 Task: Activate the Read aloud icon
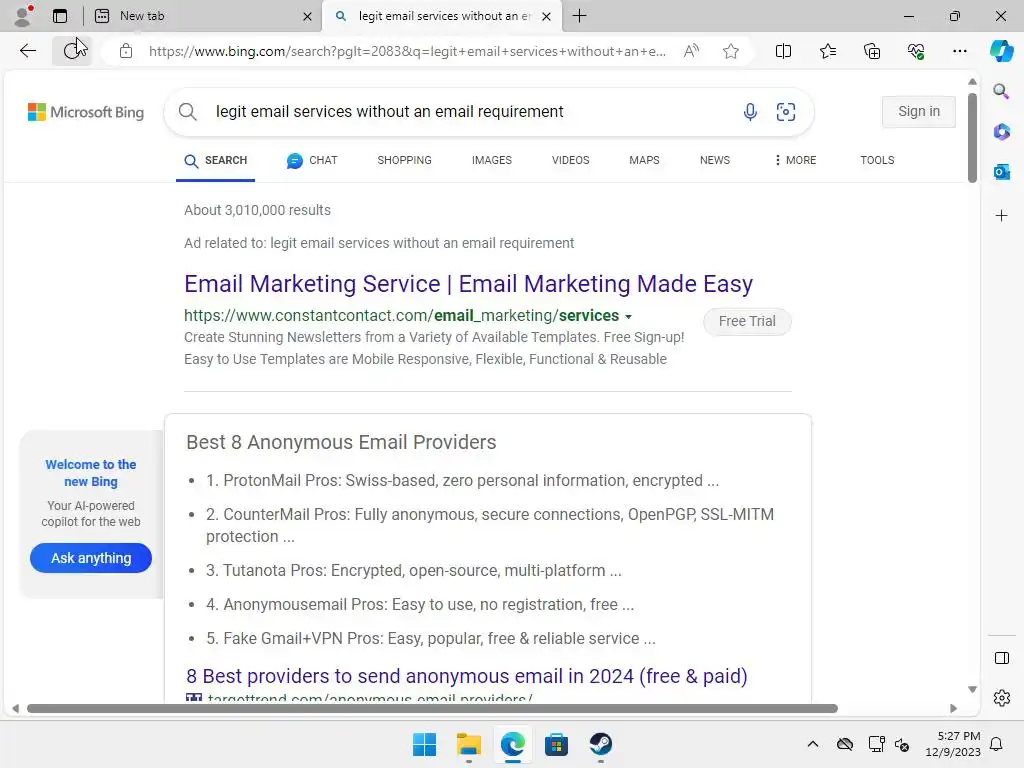[x=691, y=51]
